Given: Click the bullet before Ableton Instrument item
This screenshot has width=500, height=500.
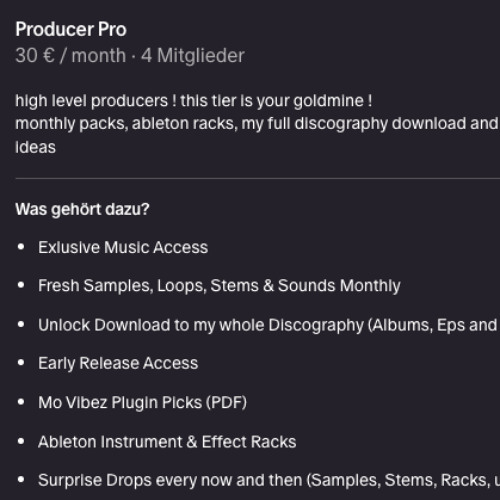Looking at the screenshot, I should point(21,441).
